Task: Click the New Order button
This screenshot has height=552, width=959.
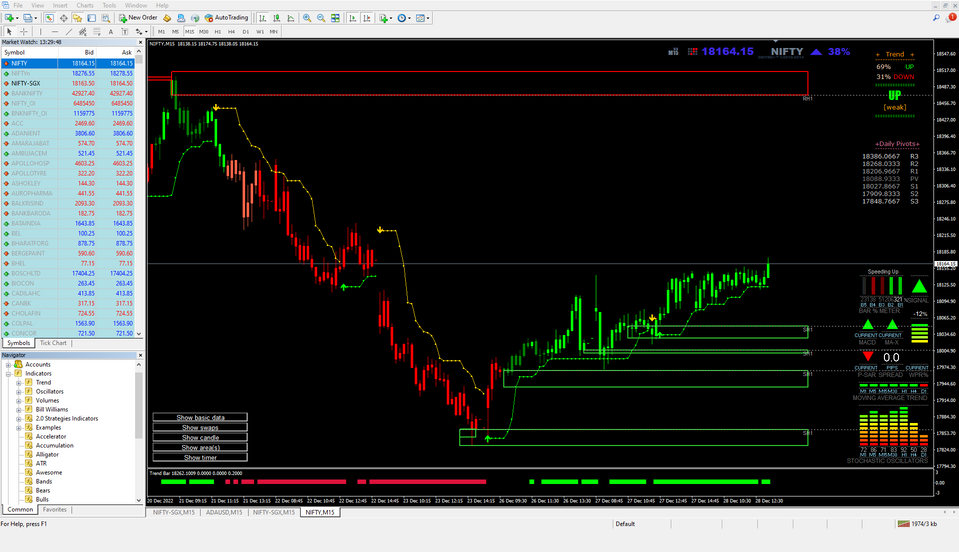Action: 138,18
